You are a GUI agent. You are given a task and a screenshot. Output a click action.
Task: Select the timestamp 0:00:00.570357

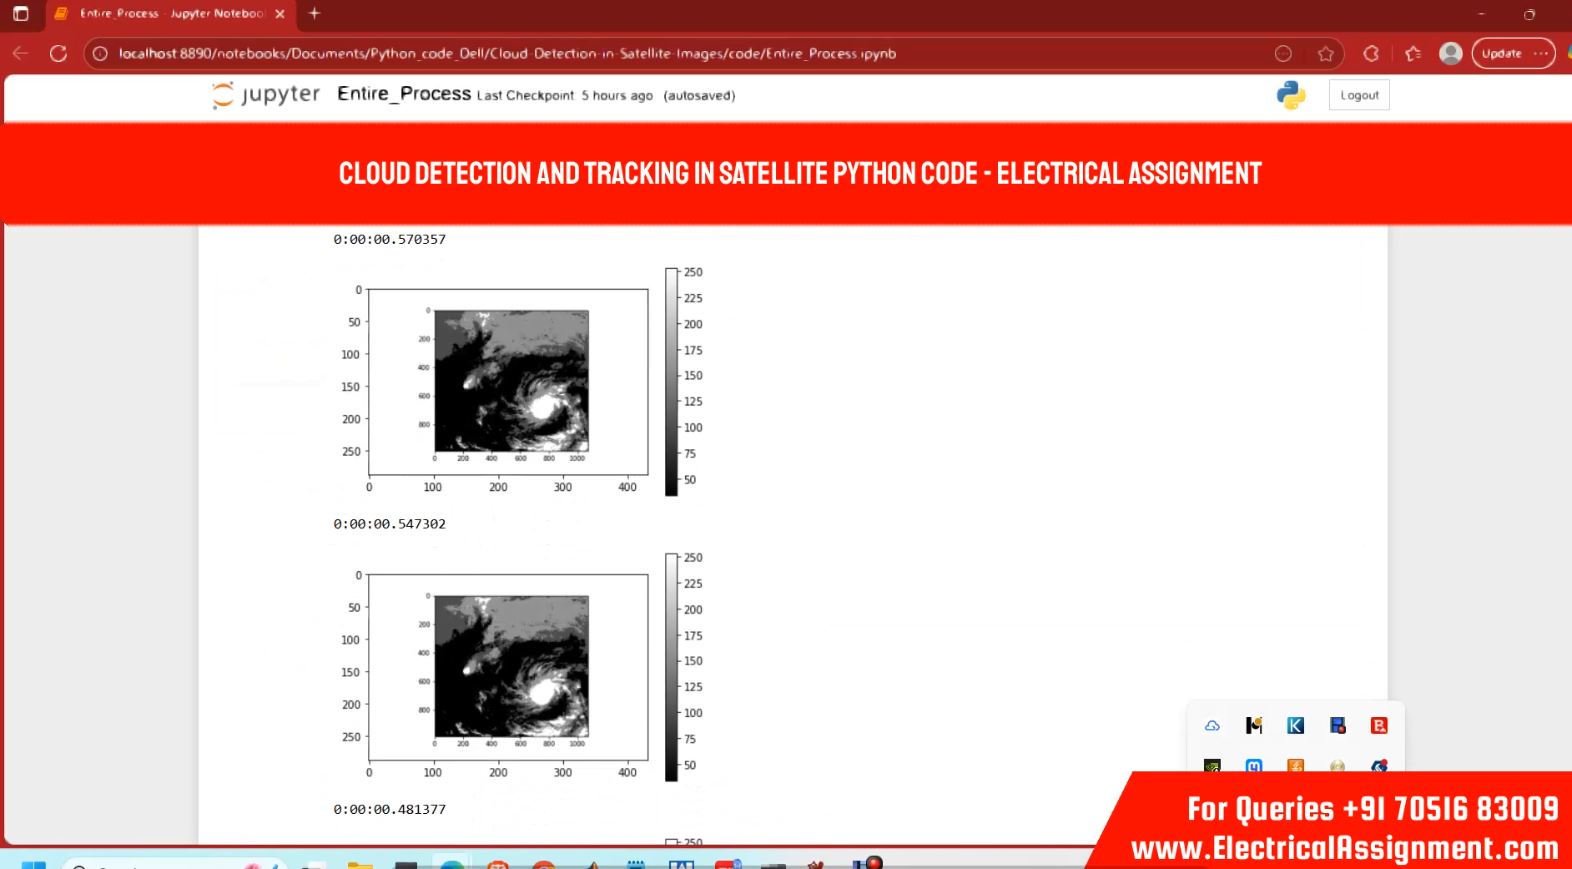point(390,239)
